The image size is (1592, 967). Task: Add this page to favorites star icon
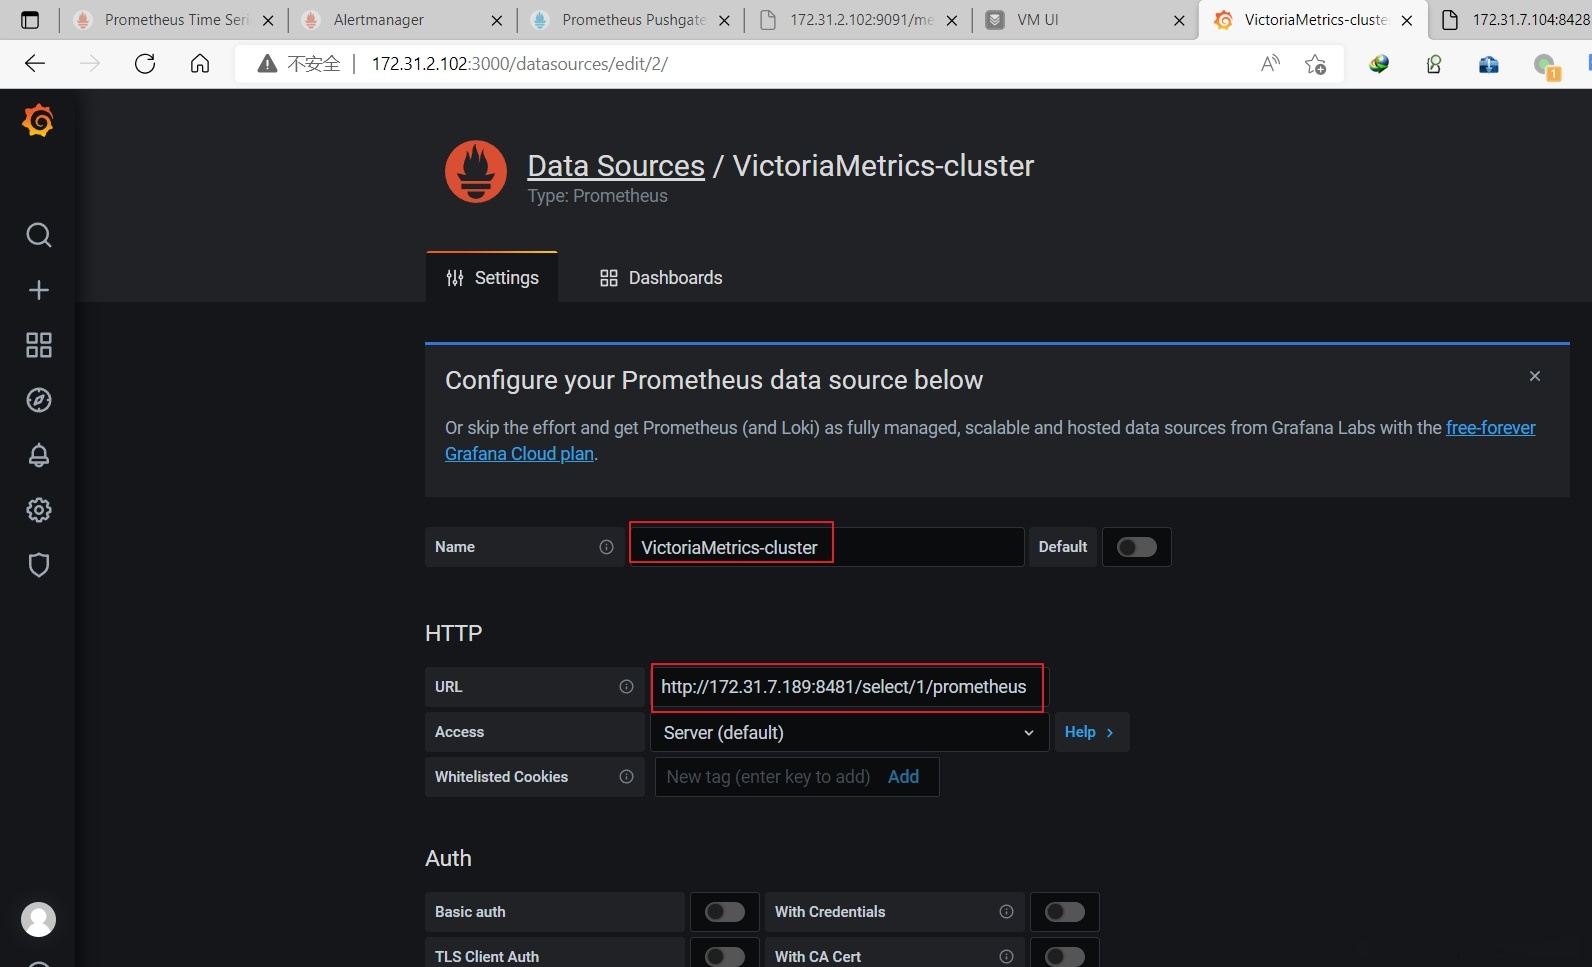click(1316, 64)
